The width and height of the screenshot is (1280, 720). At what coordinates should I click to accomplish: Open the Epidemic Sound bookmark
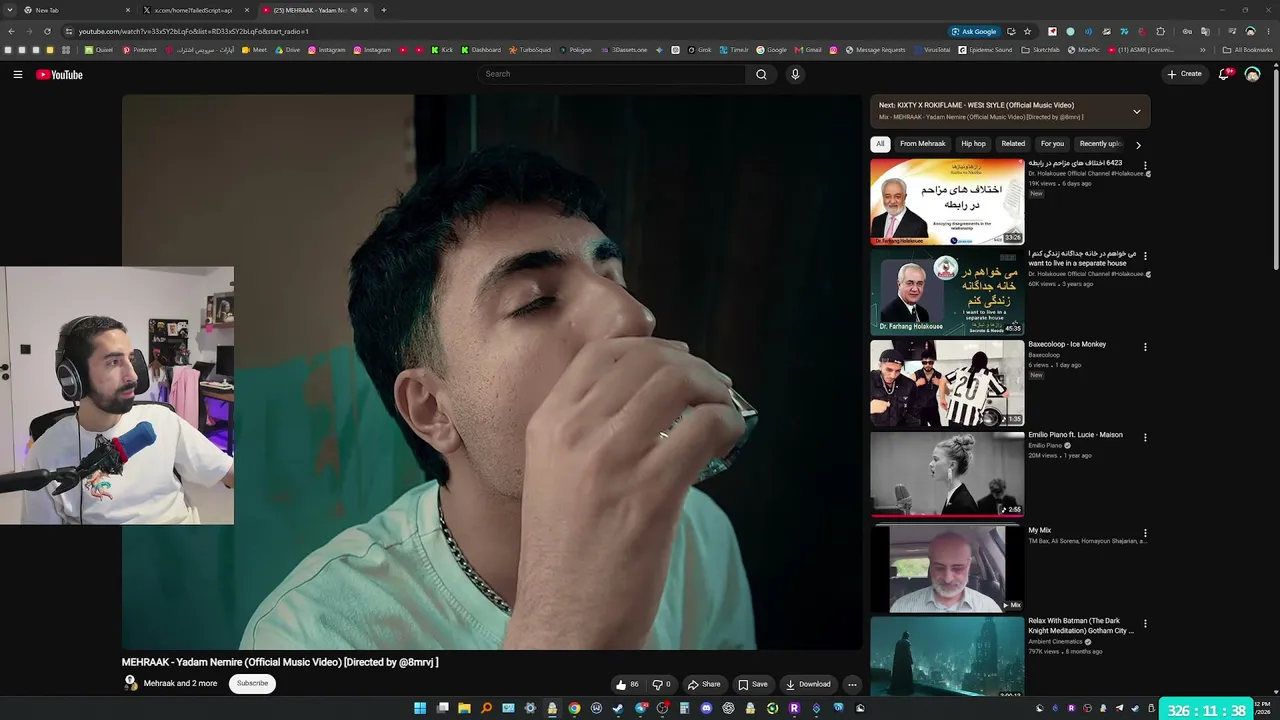click(985, 50)
